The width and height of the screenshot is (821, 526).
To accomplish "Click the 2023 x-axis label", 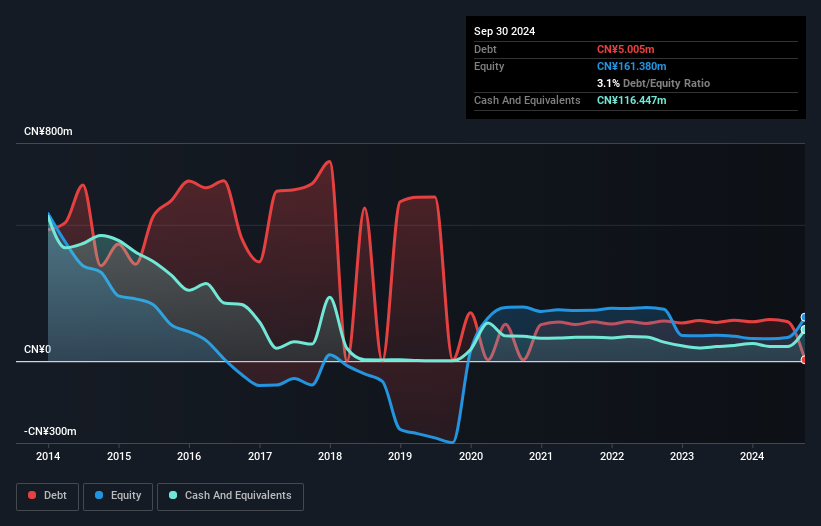I will tap(682, 456).
